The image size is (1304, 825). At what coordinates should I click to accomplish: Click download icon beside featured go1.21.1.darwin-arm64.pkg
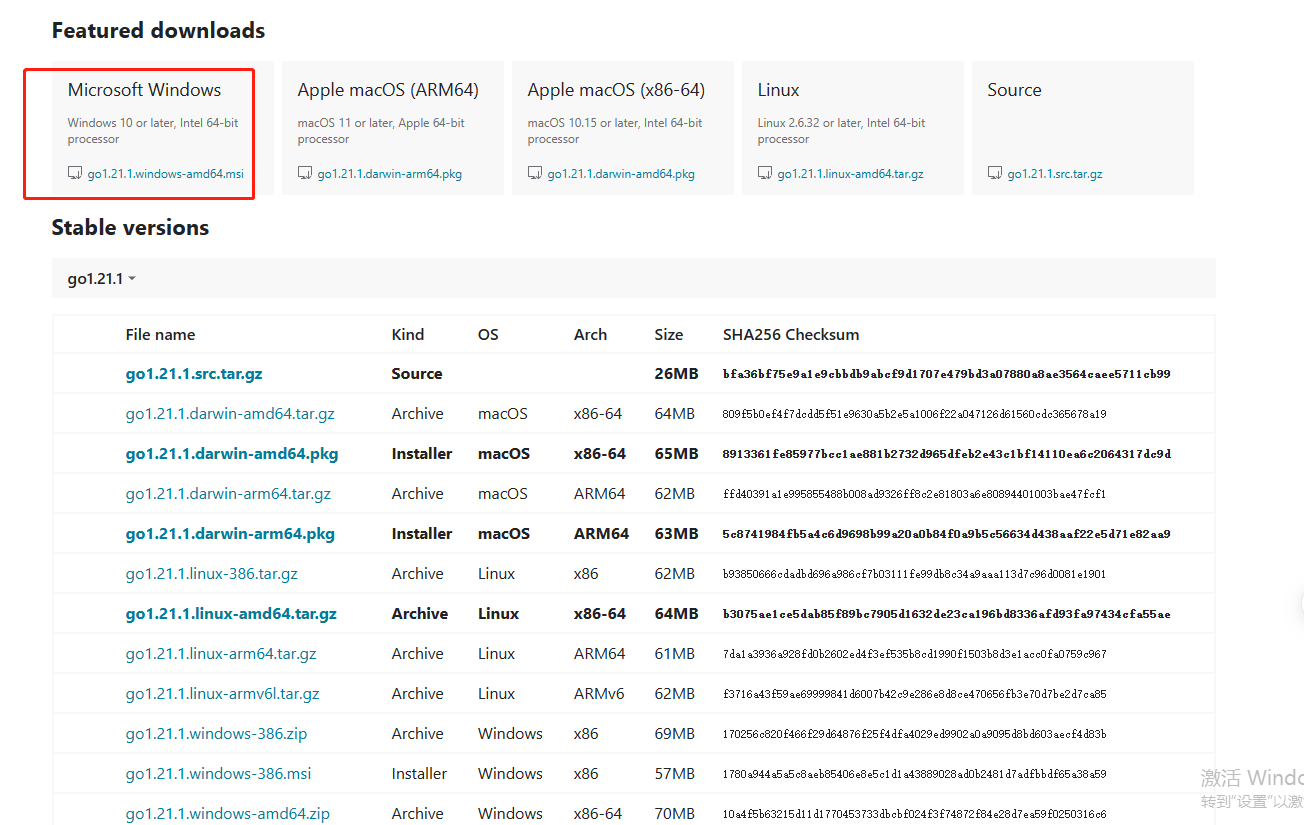(305, 173)
